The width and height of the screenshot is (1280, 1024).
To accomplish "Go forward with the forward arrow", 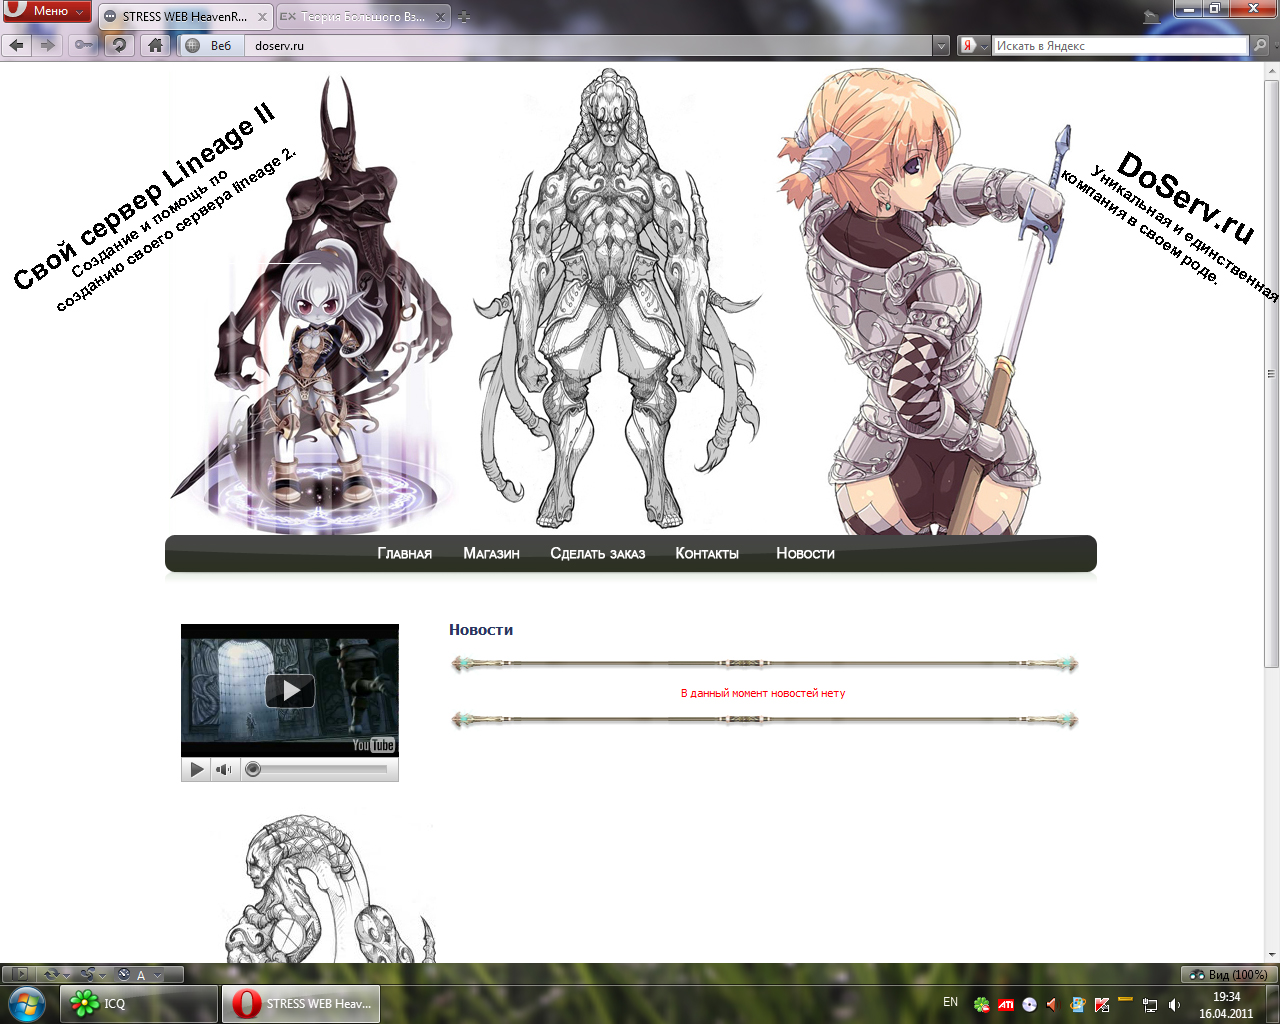I will (47, 45).
